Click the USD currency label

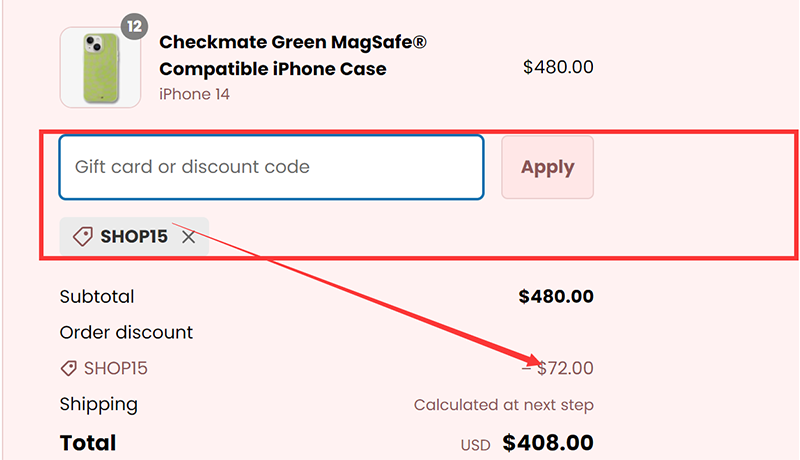tap(475, 445)
